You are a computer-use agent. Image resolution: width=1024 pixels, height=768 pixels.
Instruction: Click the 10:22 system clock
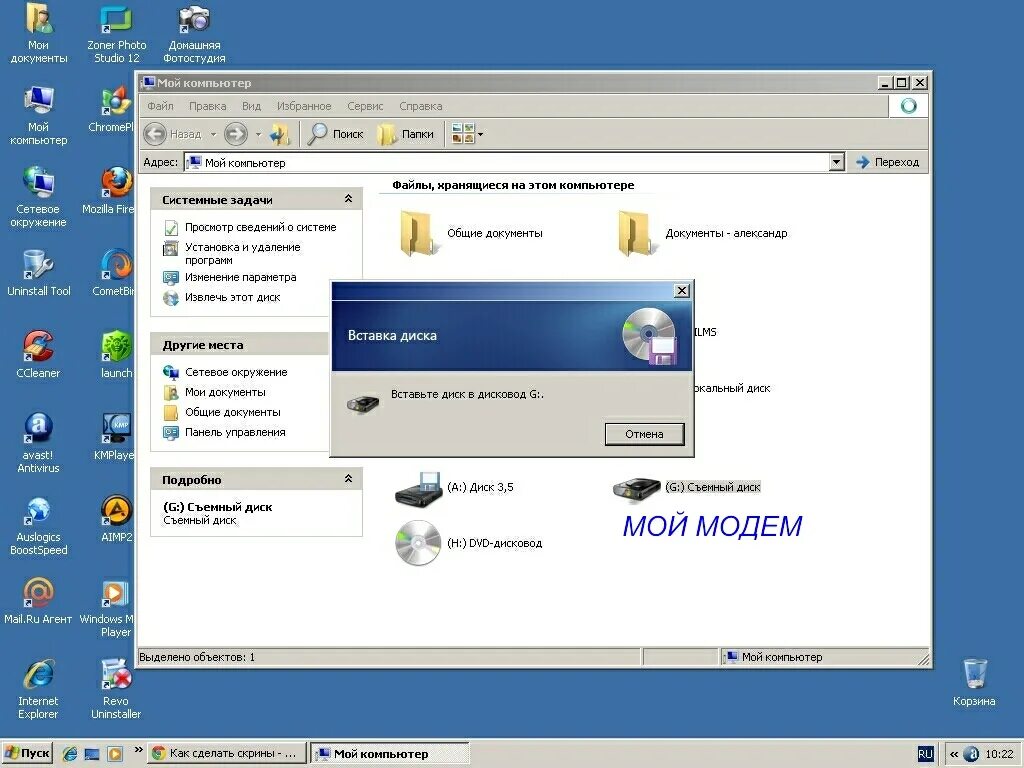tap(999, 754)
